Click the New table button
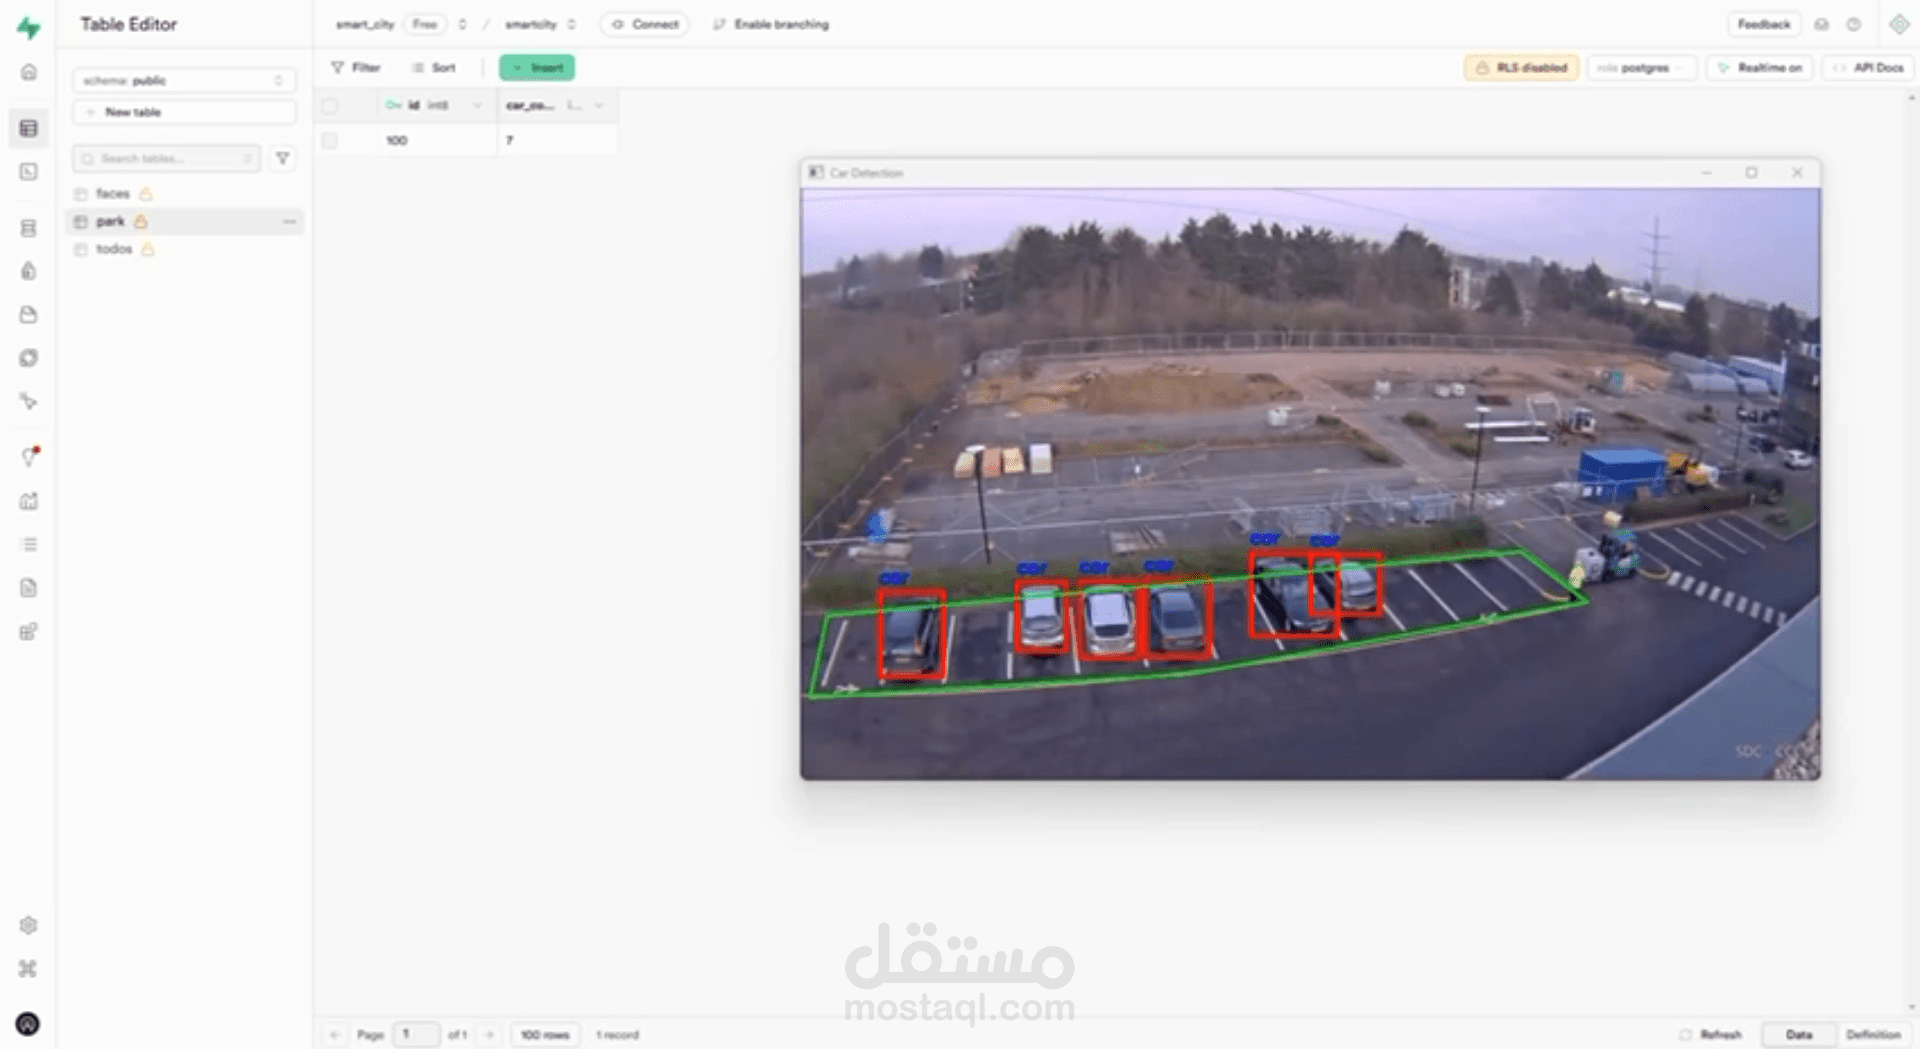This screenshot has height=1049, width=1920. [x=184, y=112]
